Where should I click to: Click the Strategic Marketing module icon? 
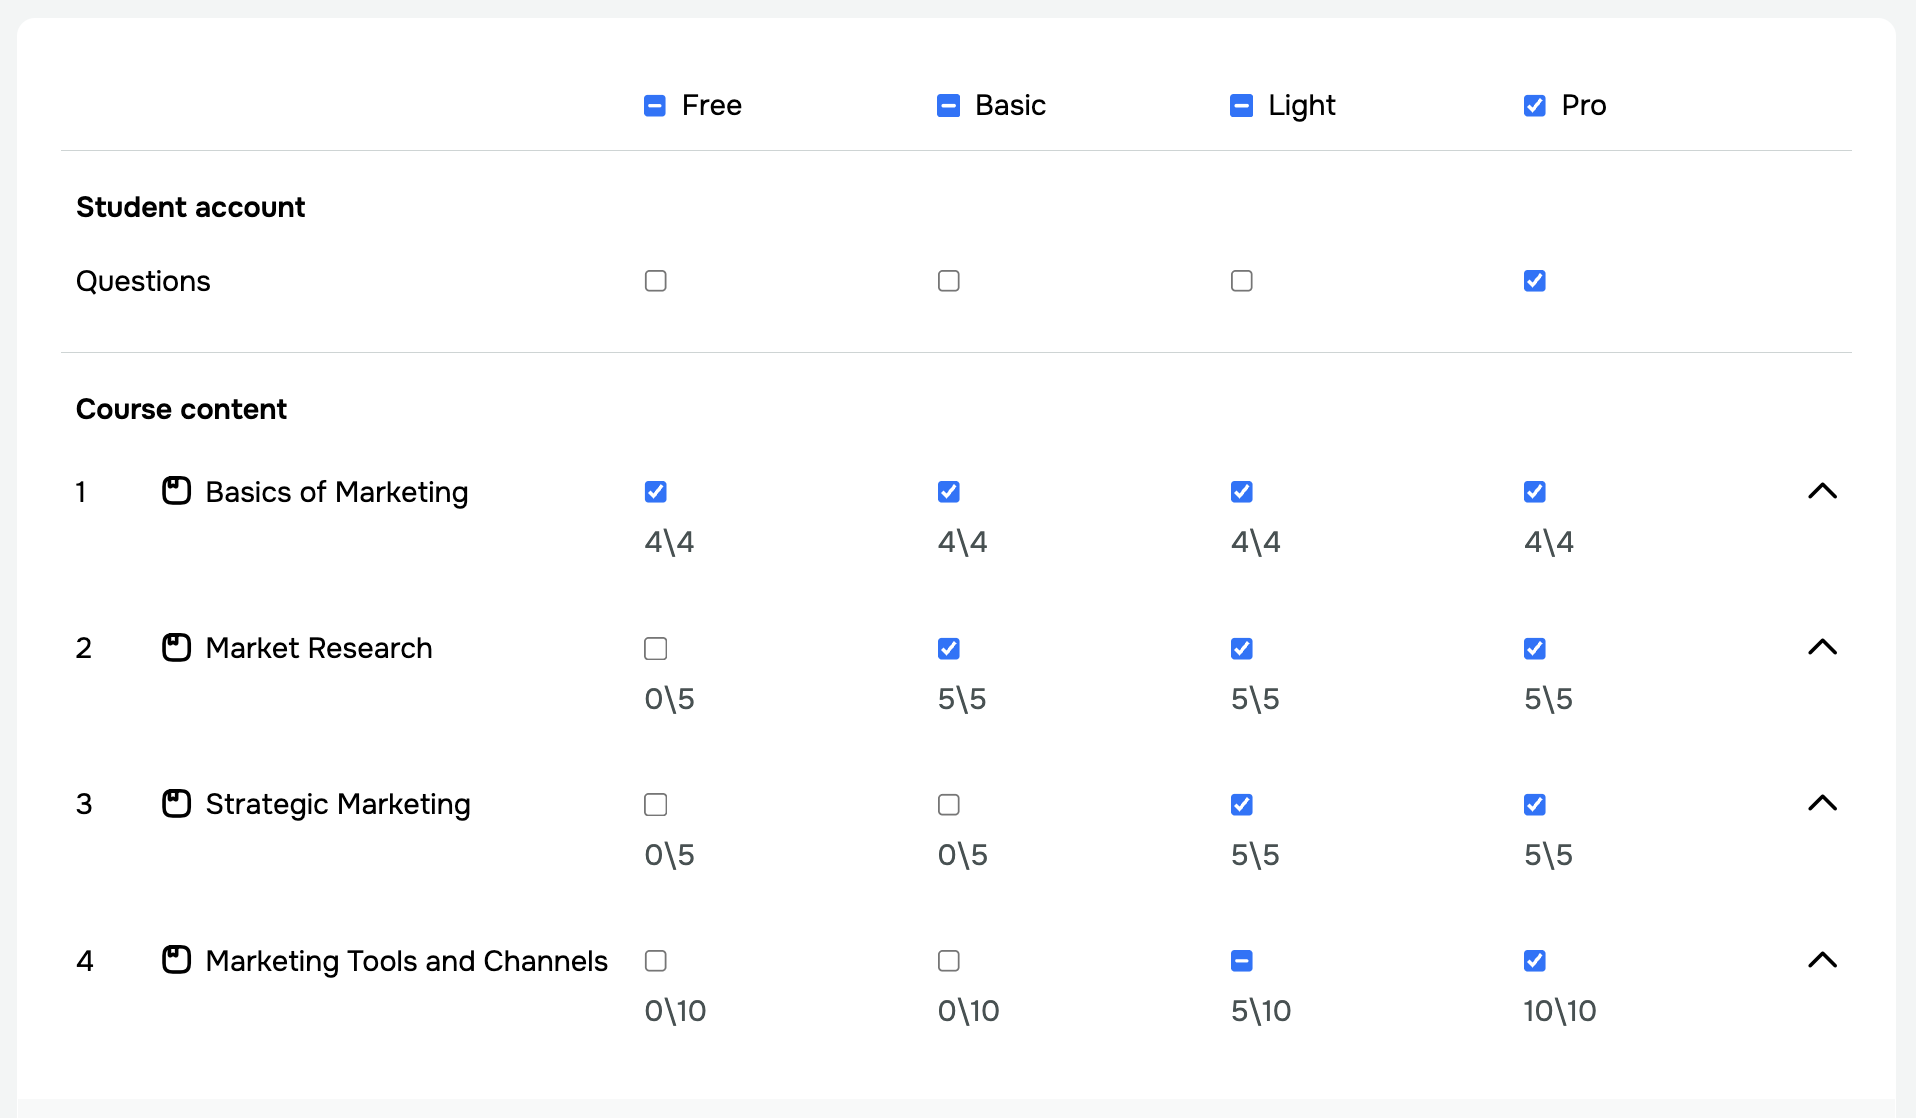[176, 804]
